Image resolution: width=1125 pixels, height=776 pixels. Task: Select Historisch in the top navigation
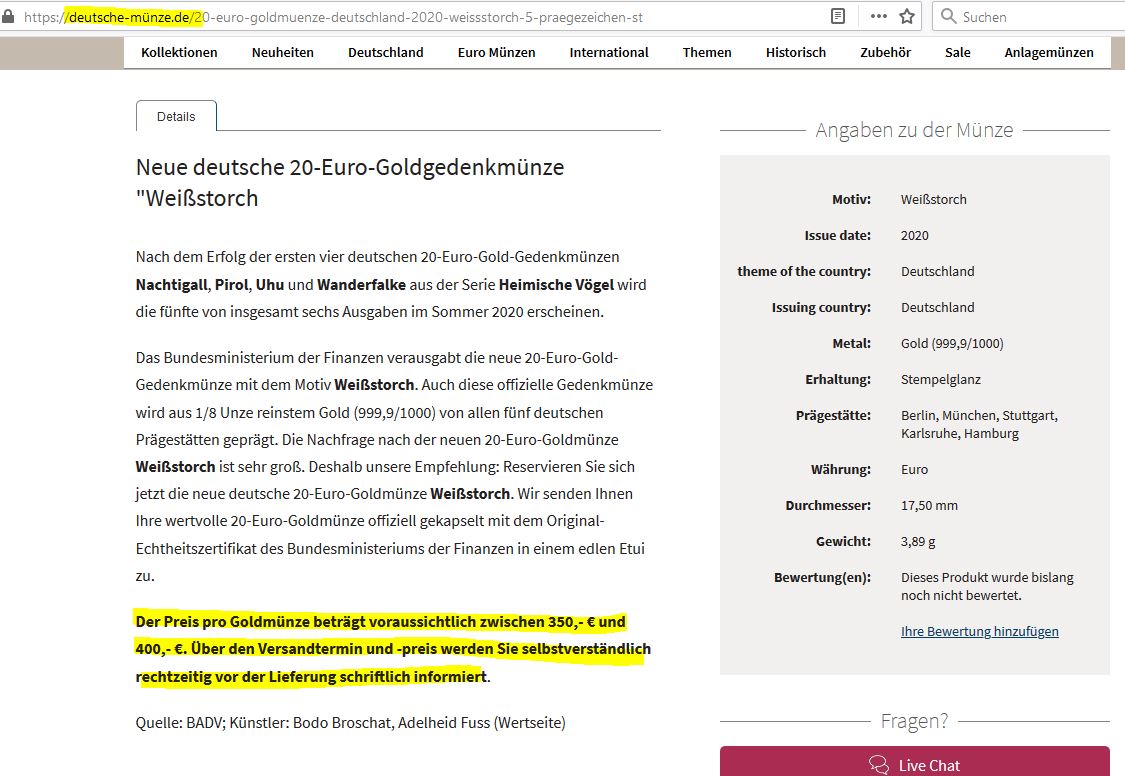[796, 53]
